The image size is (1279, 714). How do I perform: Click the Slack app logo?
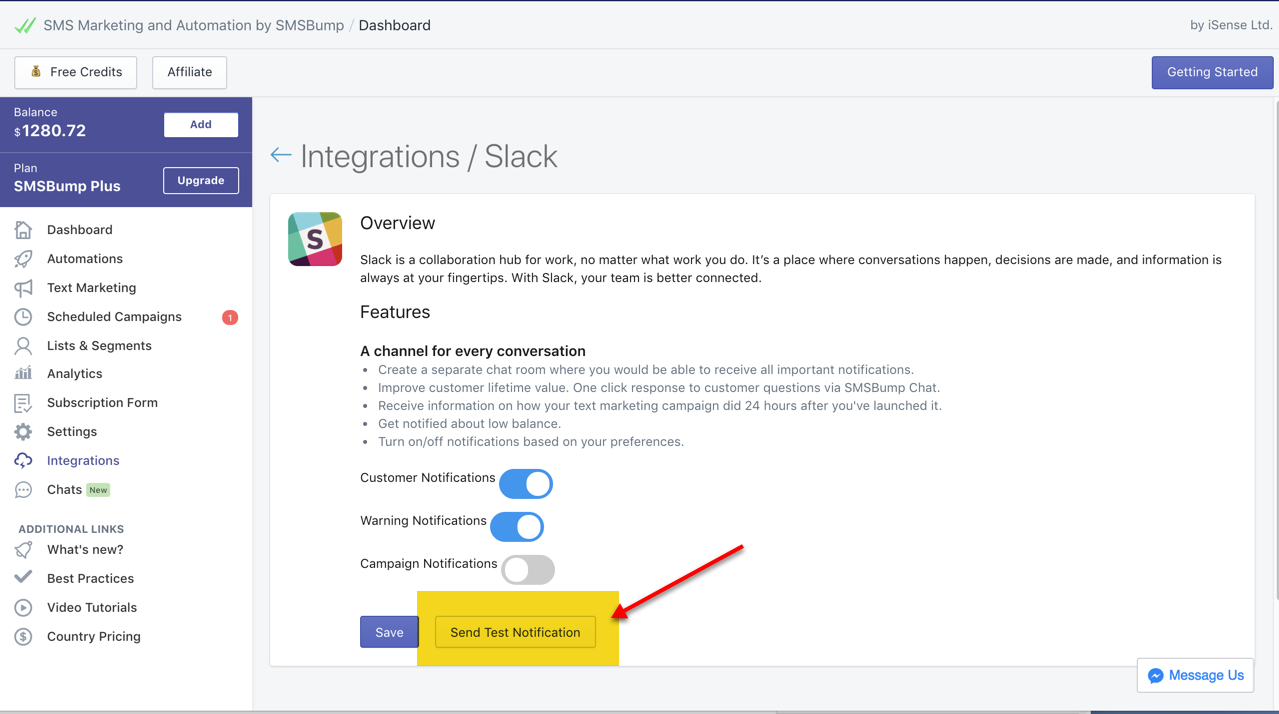(x=315, y=239)
